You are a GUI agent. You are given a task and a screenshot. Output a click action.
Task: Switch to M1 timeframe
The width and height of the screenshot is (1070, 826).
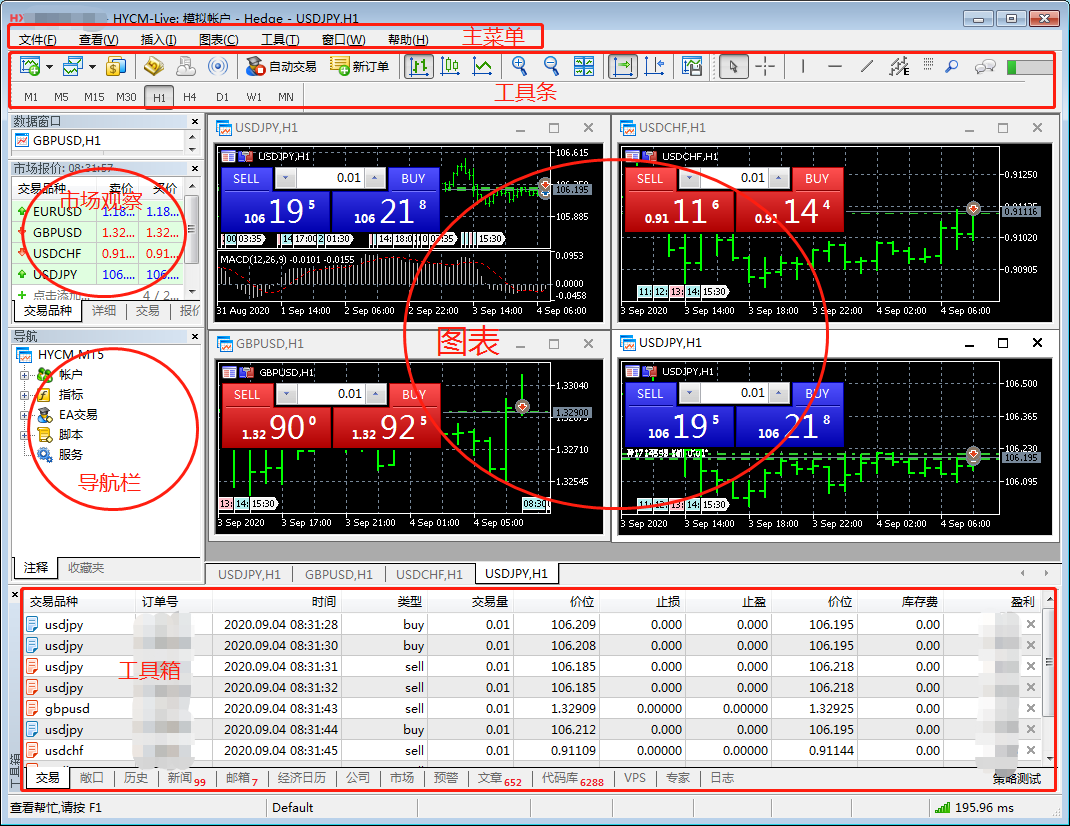coord(31,97)
